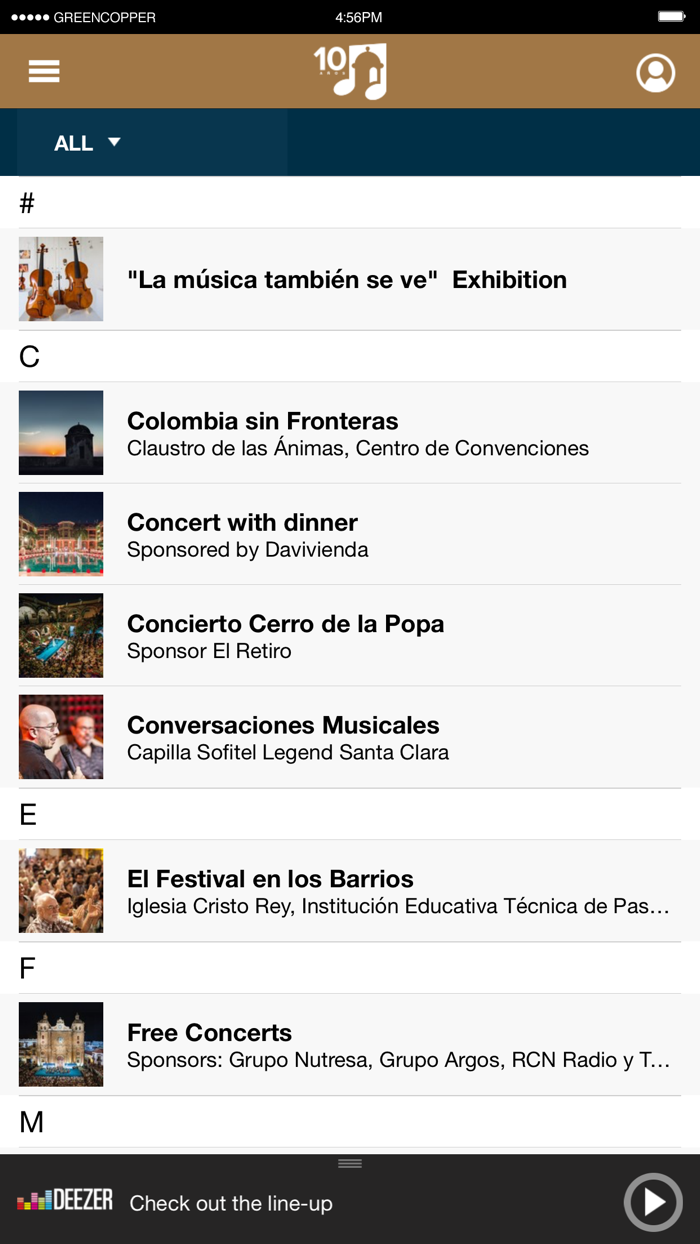Open the hamburger navigation menu
This screenshot has height=1244, width=700.
[43, 71]
